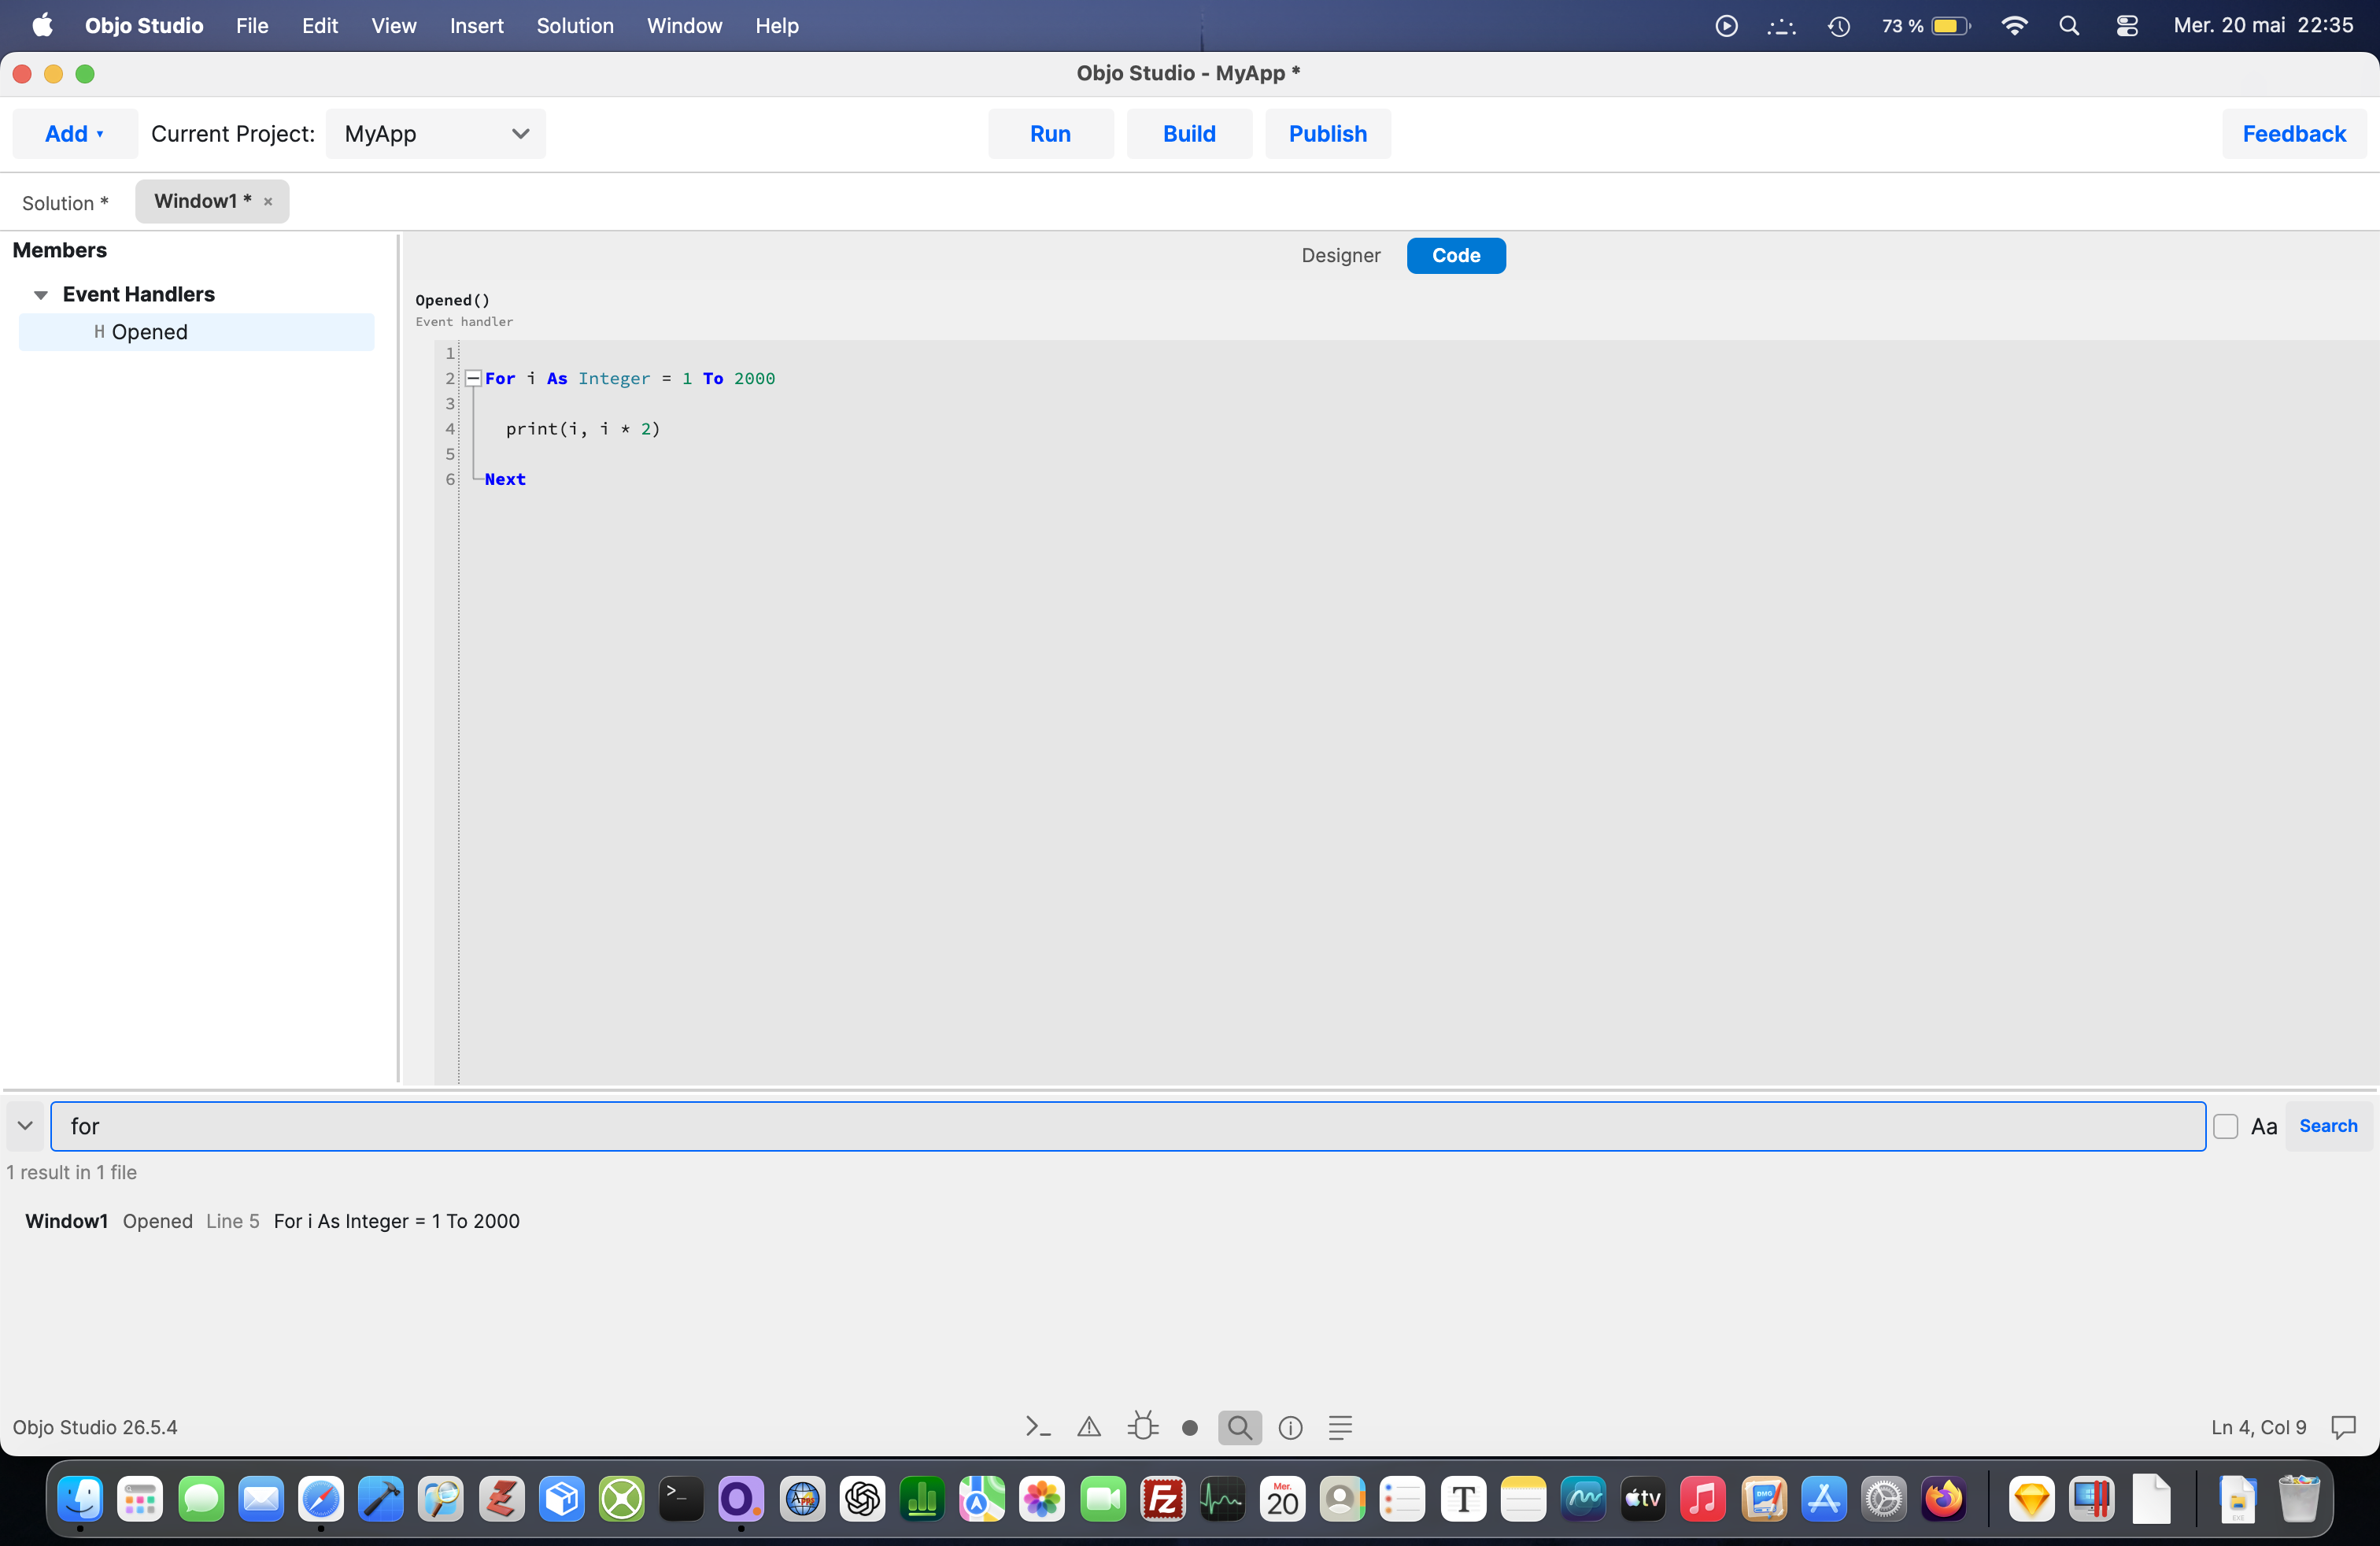The height and width of the screenshot is (1546, 2380).
Task: Open the debugger bug icon panel
Action: (1142, 1427)
